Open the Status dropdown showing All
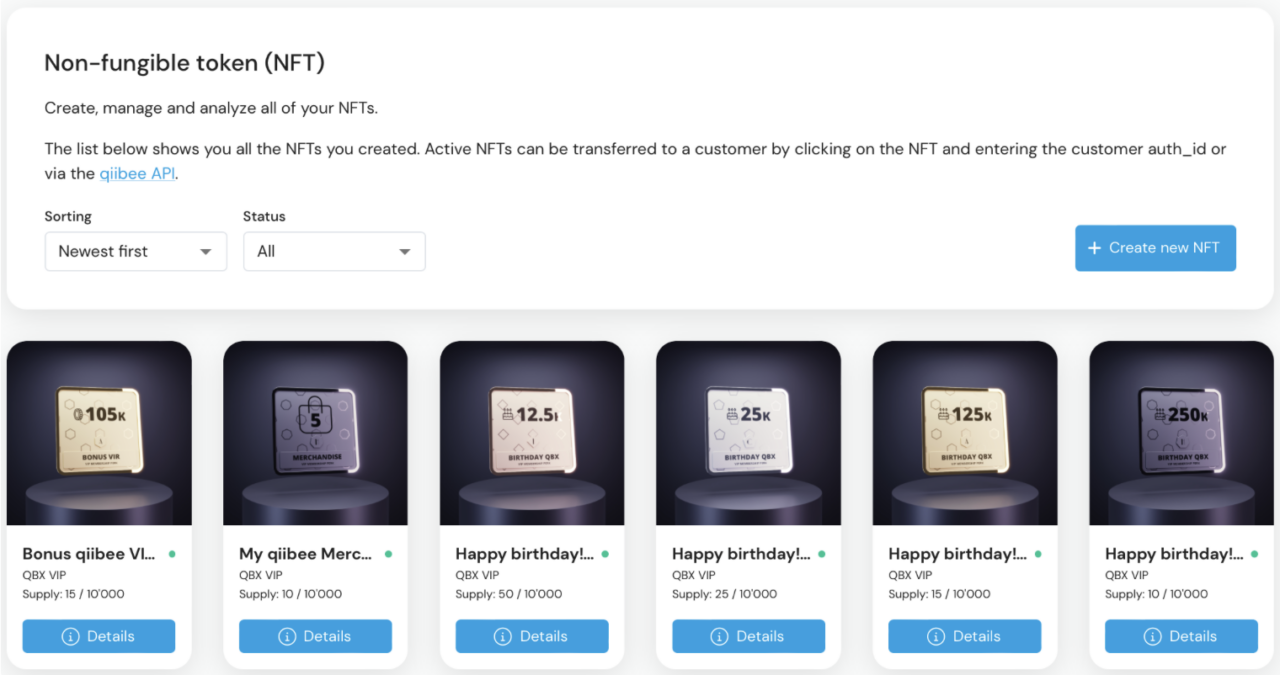This screenshot has width=1280, height=675. (x=334, y=251)
